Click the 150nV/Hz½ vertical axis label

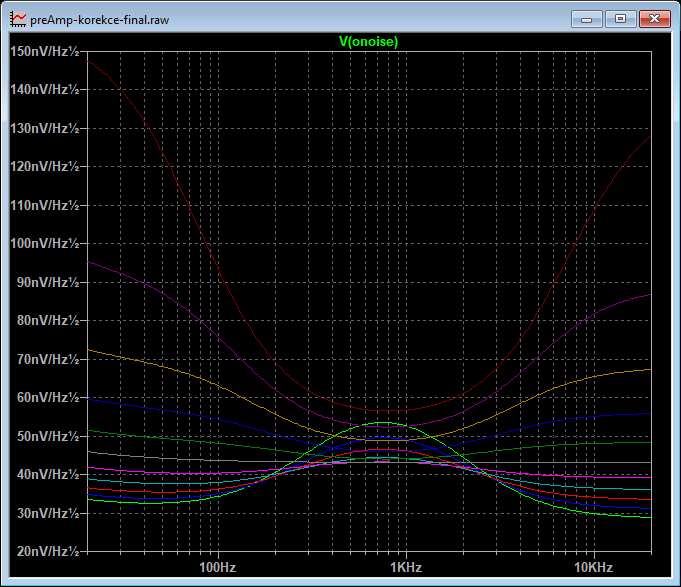[x=45, y=51]
